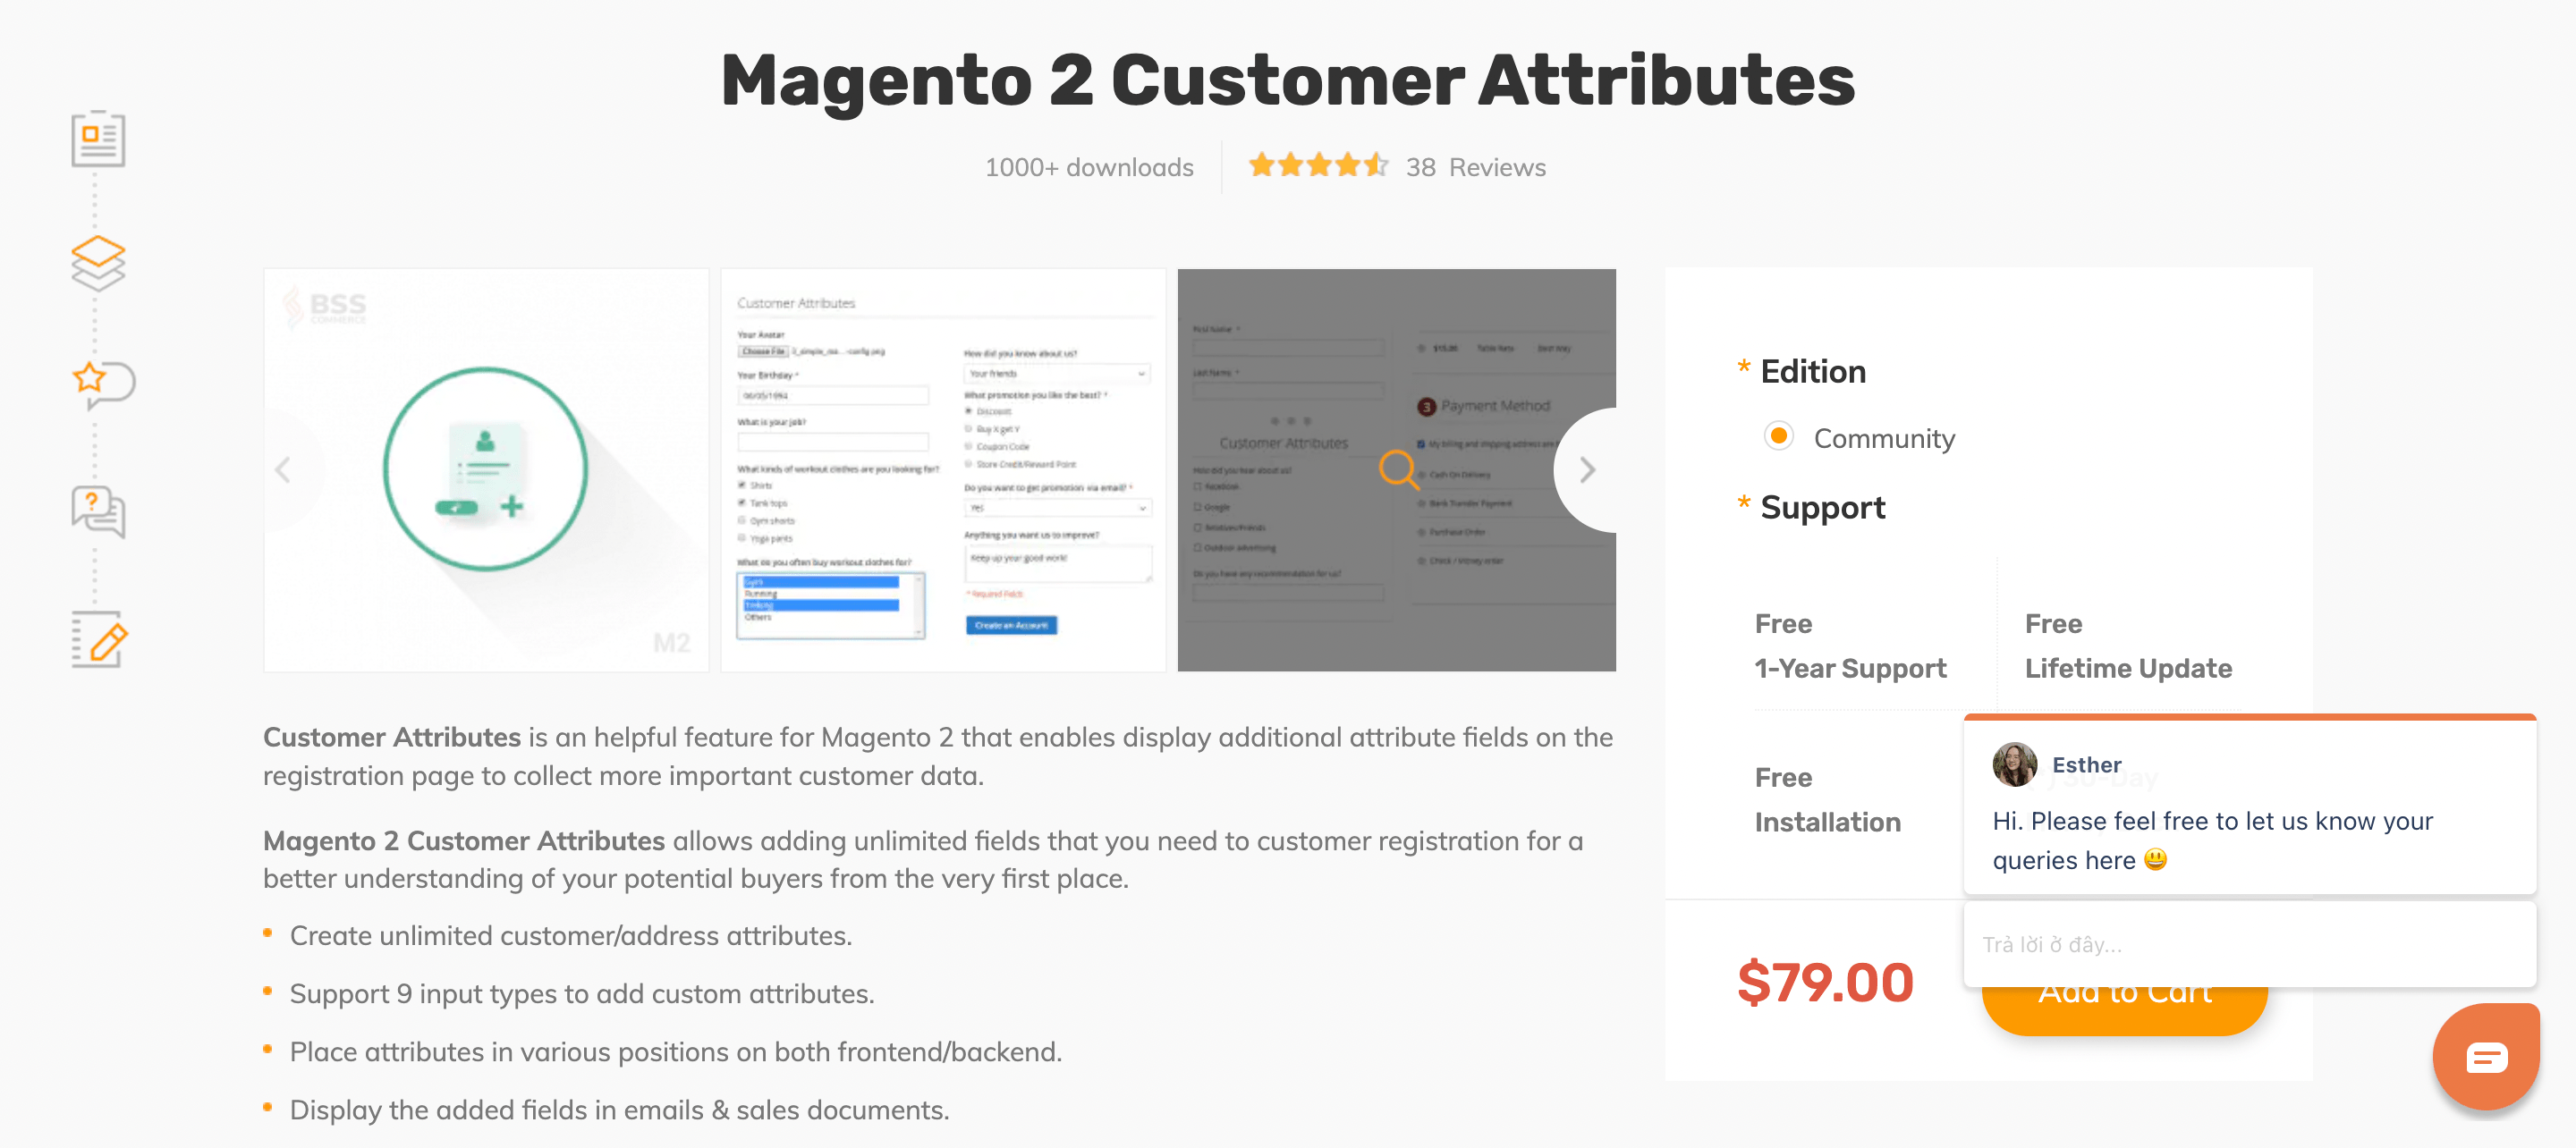
Task: Click the 38 Reviews link
Action: 1475,167
